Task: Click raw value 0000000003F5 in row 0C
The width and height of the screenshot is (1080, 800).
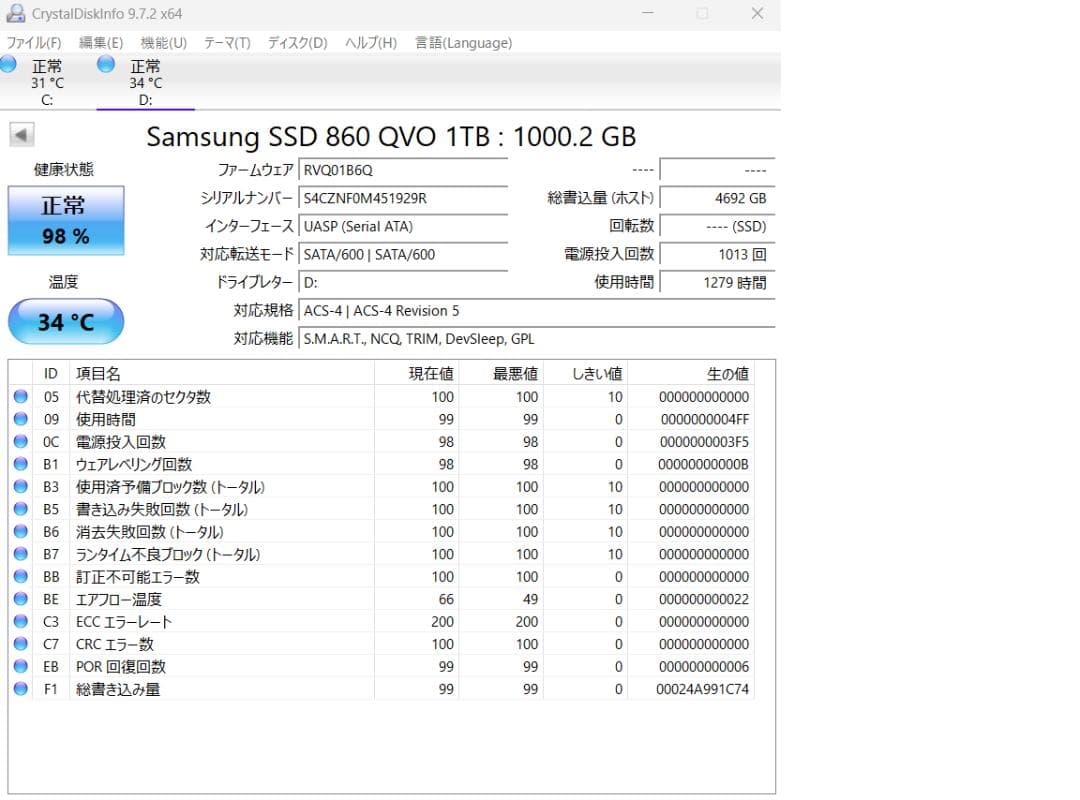Action: coord(704,442)
